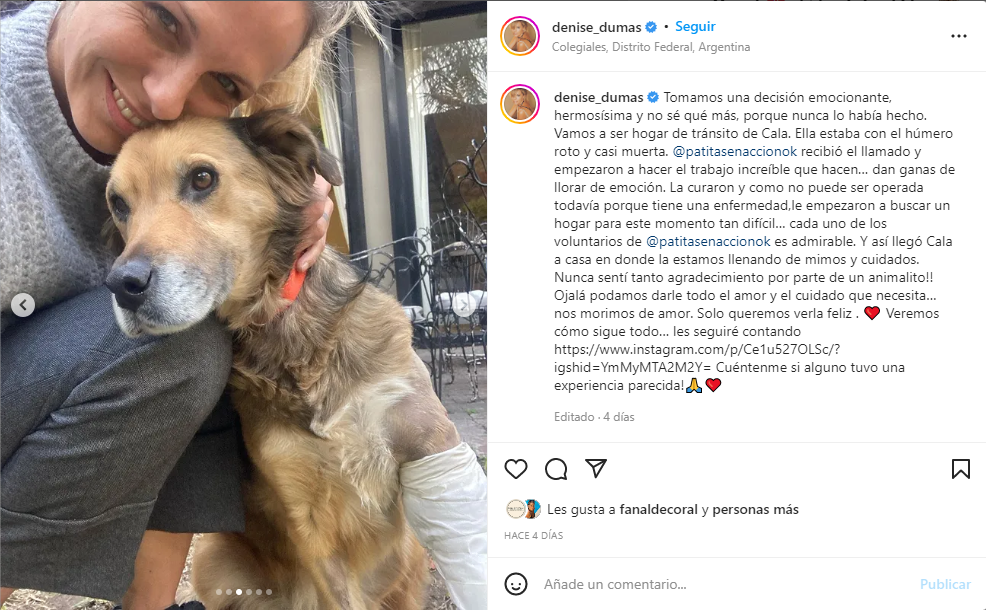The height and width of the screenshot is (610, 986).
Task: Open second @patitasenaccionok mention in caption
Action: pyautogui.click(x=708, y=241)
